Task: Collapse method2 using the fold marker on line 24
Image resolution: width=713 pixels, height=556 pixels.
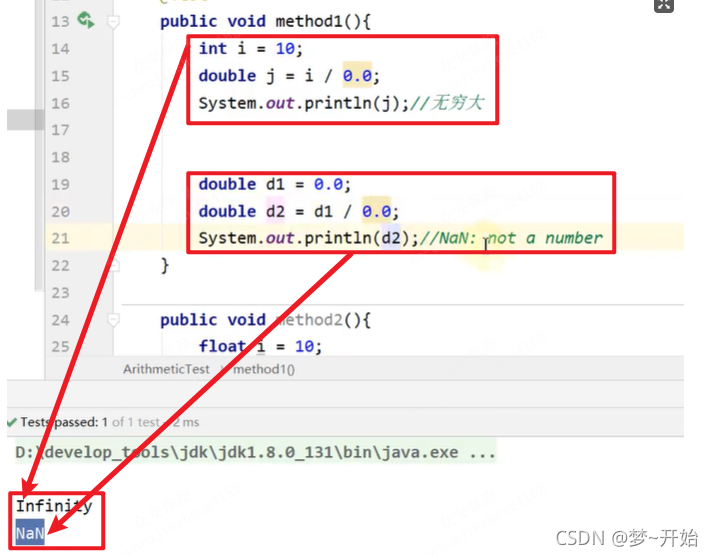Action: coord(113,320)
